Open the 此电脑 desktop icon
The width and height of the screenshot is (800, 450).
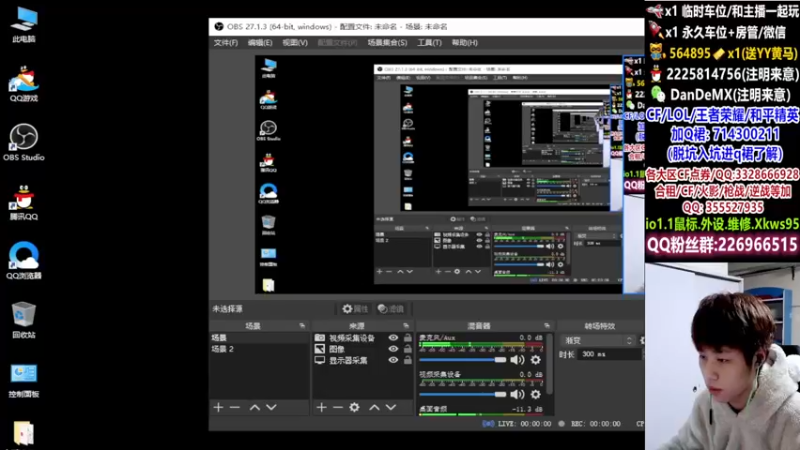24,24
